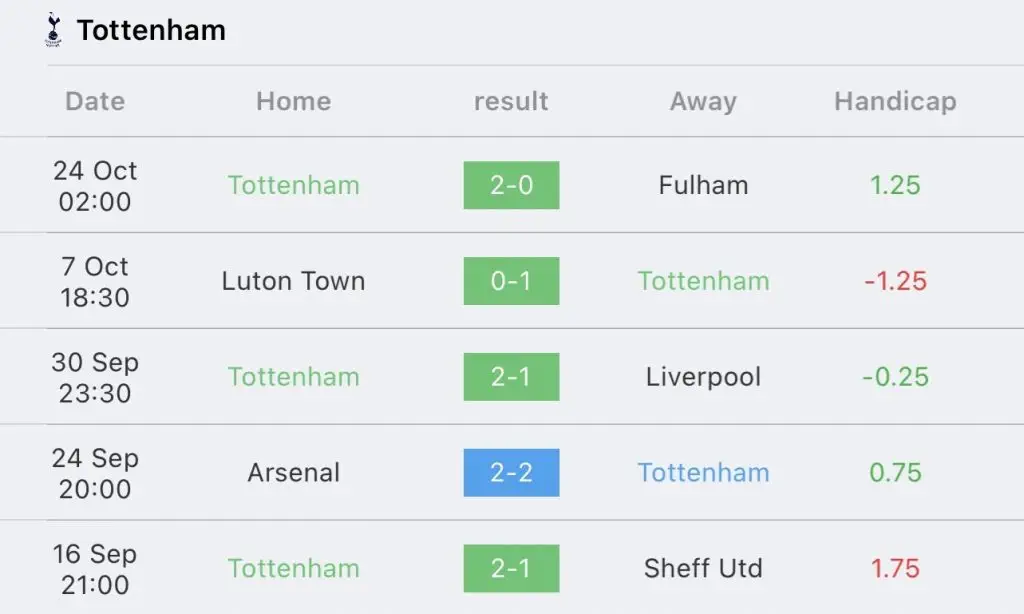The width and height of the screenshot is (1024, 614).
Task: Click the 2-1 result against Sheff Utd
Action: (511, 568)
